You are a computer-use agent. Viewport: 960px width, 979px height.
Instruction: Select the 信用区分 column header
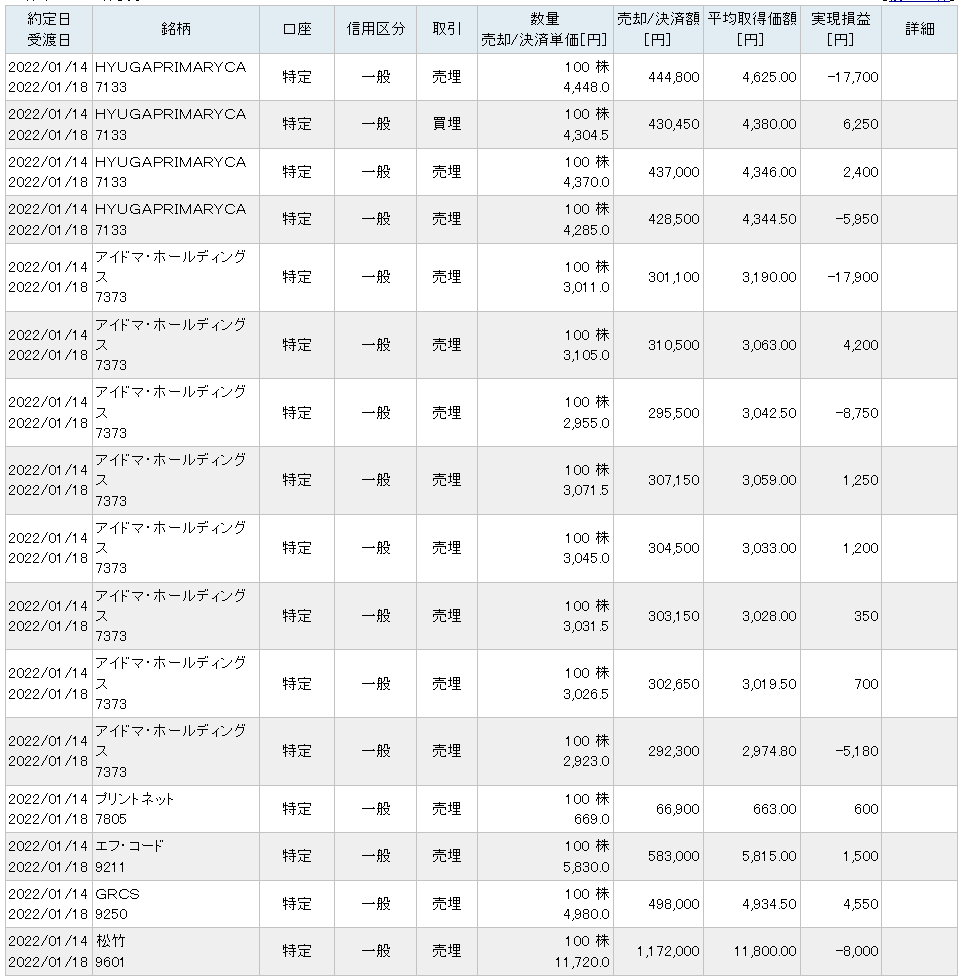(x=376, y=29)
